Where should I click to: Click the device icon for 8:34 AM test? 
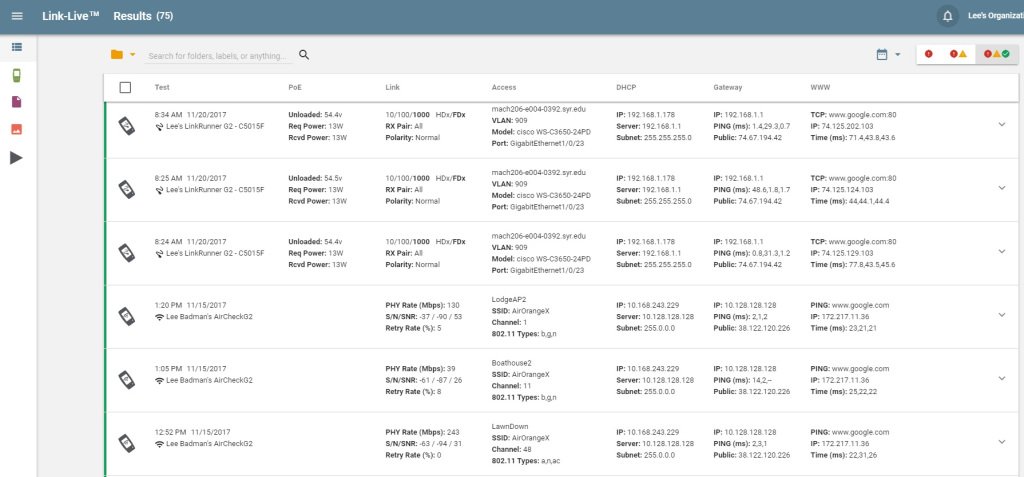pos(126,126)
